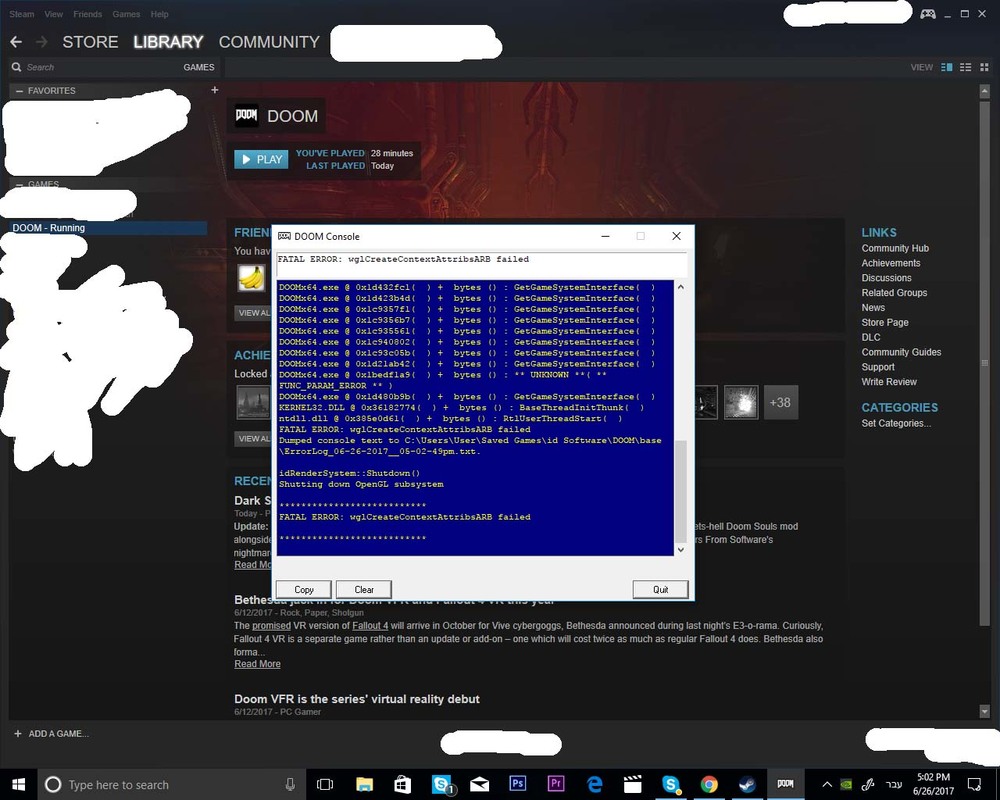Open the GAMES filter dropdown

pos(198,67)
